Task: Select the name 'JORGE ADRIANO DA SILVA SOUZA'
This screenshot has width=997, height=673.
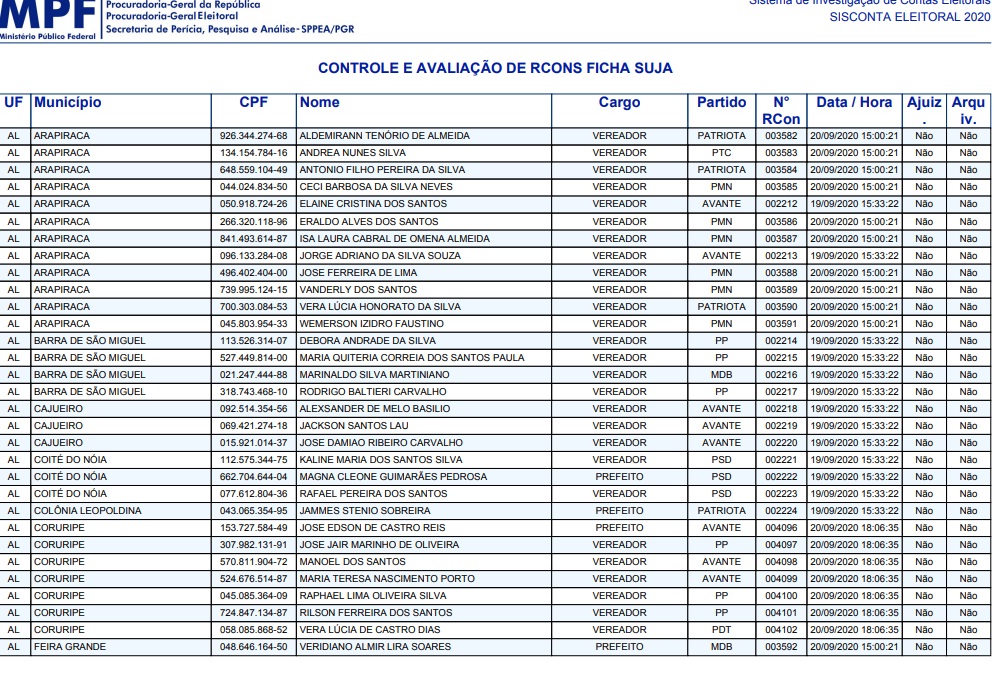Action: point(380,256)
